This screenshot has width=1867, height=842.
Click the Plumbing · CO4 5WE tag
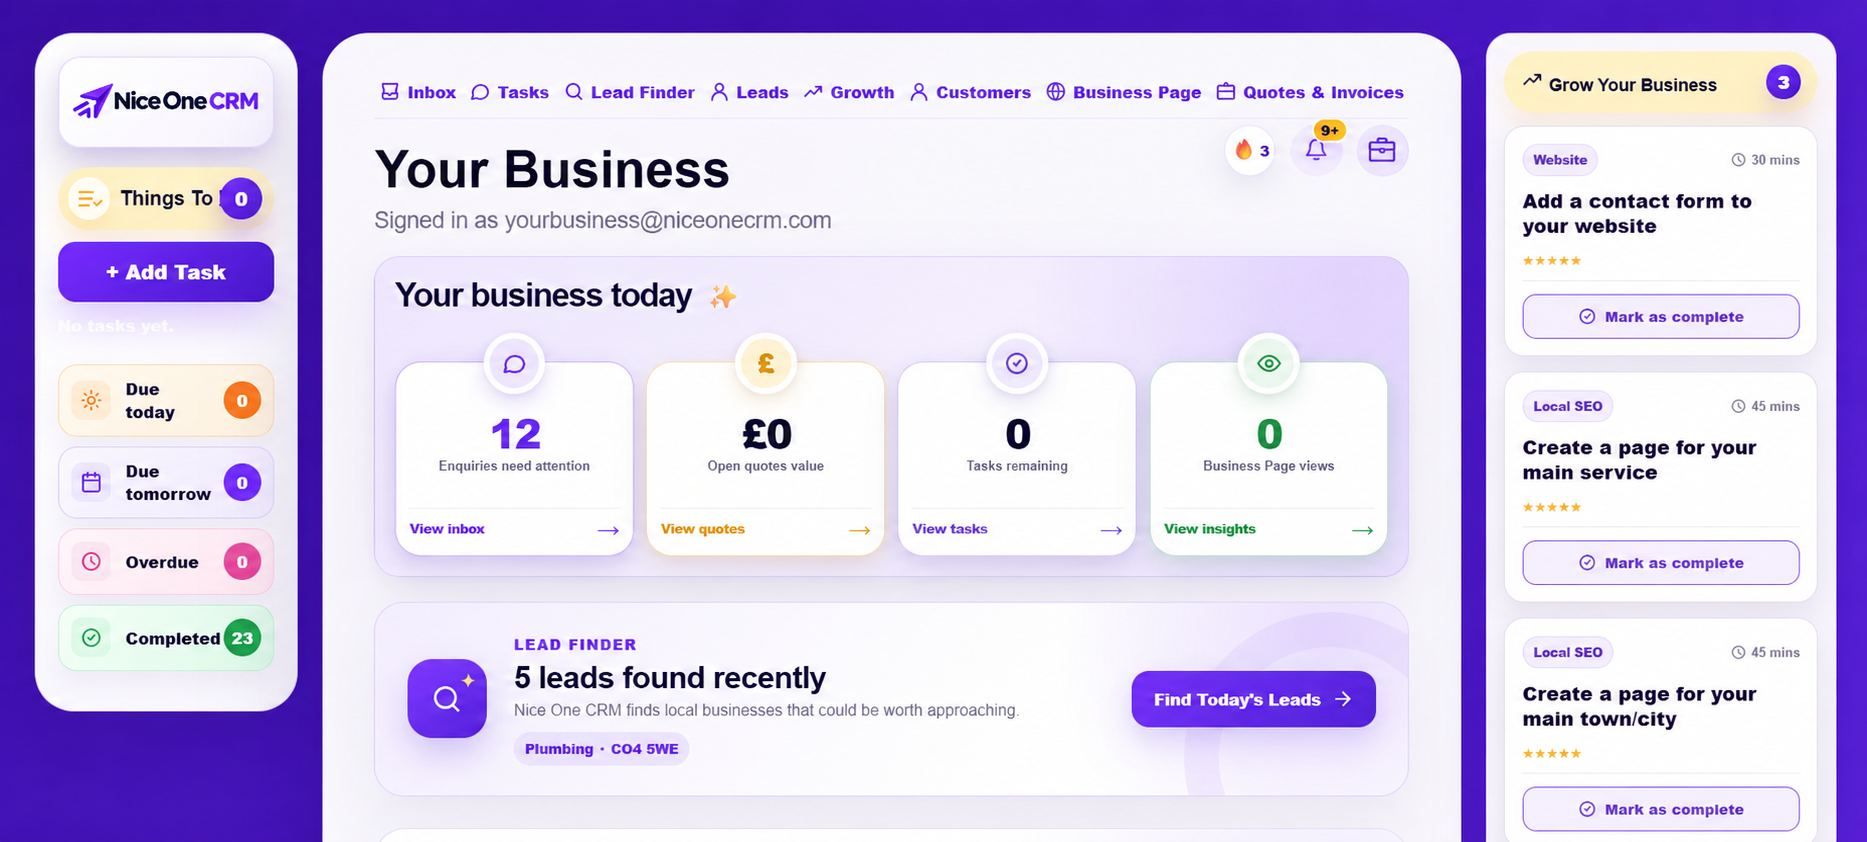(601, 749)
